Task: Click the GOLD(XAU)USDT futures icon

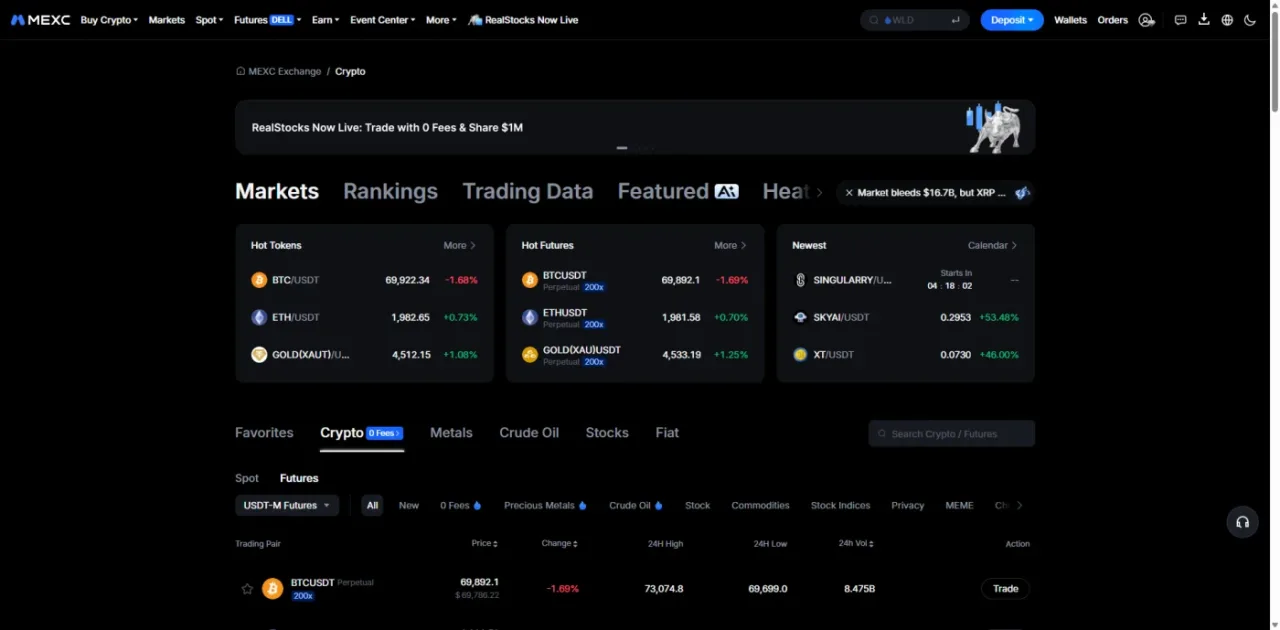Action: (530, 354)
